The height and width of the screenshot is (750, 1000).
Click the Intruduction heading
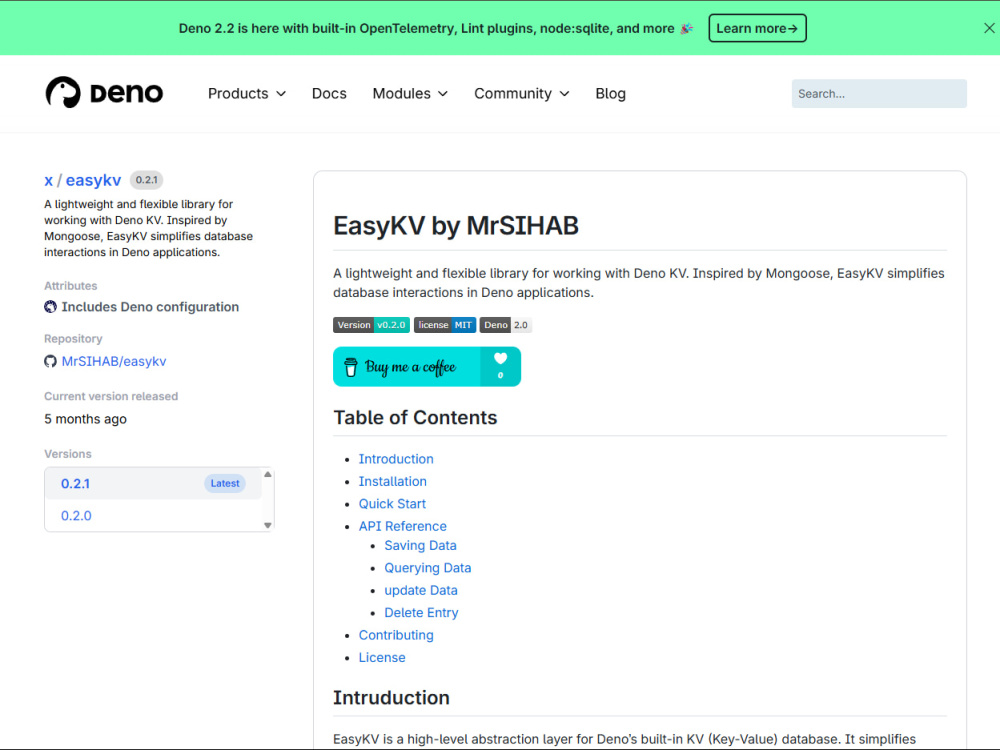(x=391, y=698)
